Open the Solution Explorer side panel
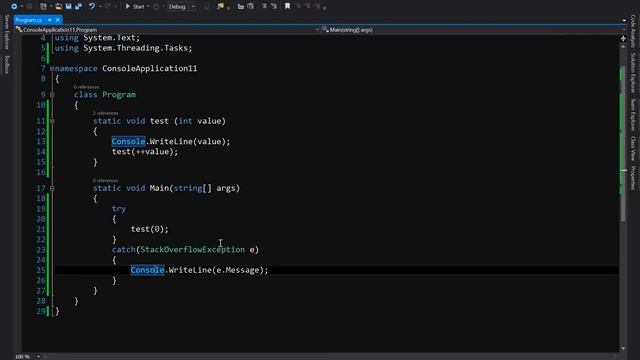640x360 pixels. (633, 73)
